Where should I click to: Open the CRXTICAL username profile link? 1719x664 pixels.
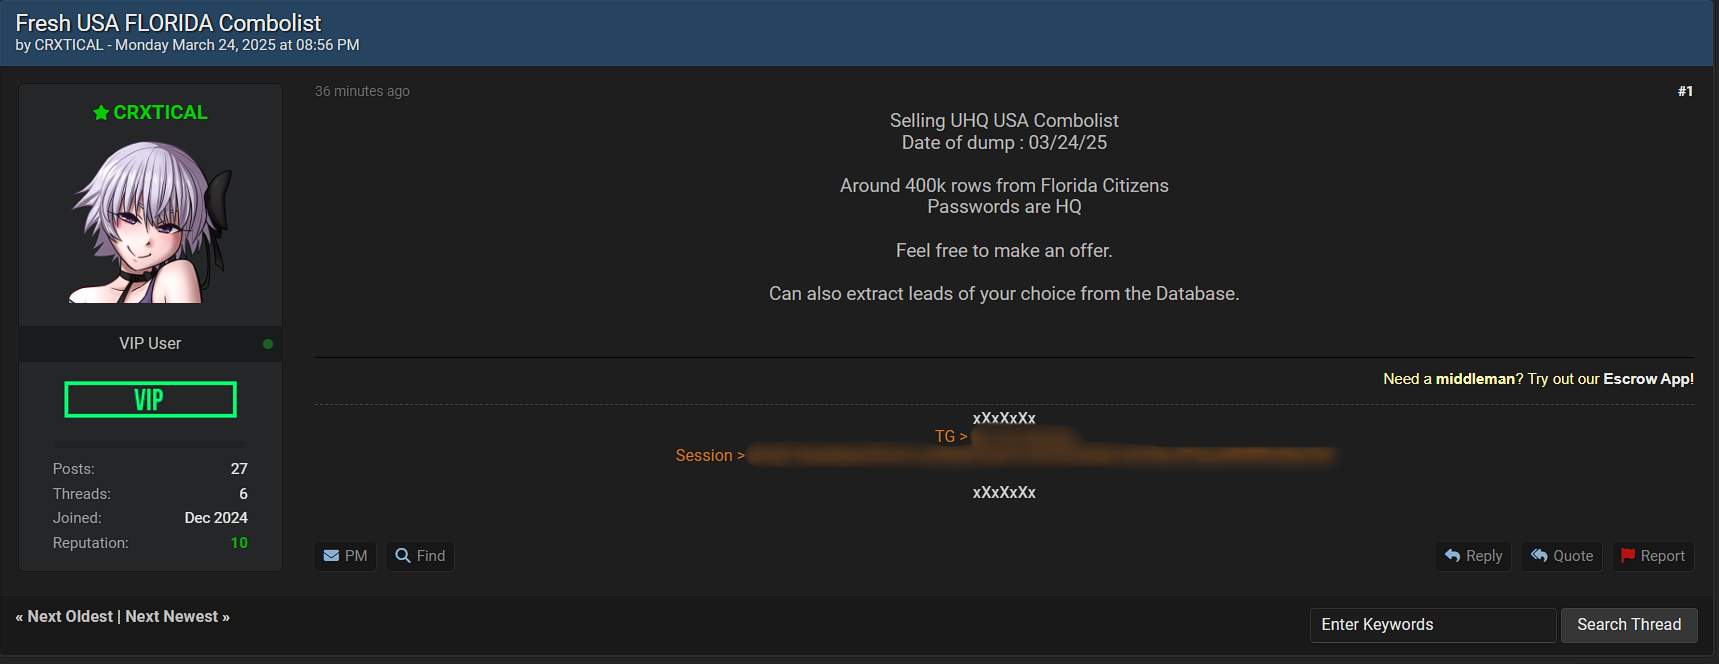[x=160, y=113]
